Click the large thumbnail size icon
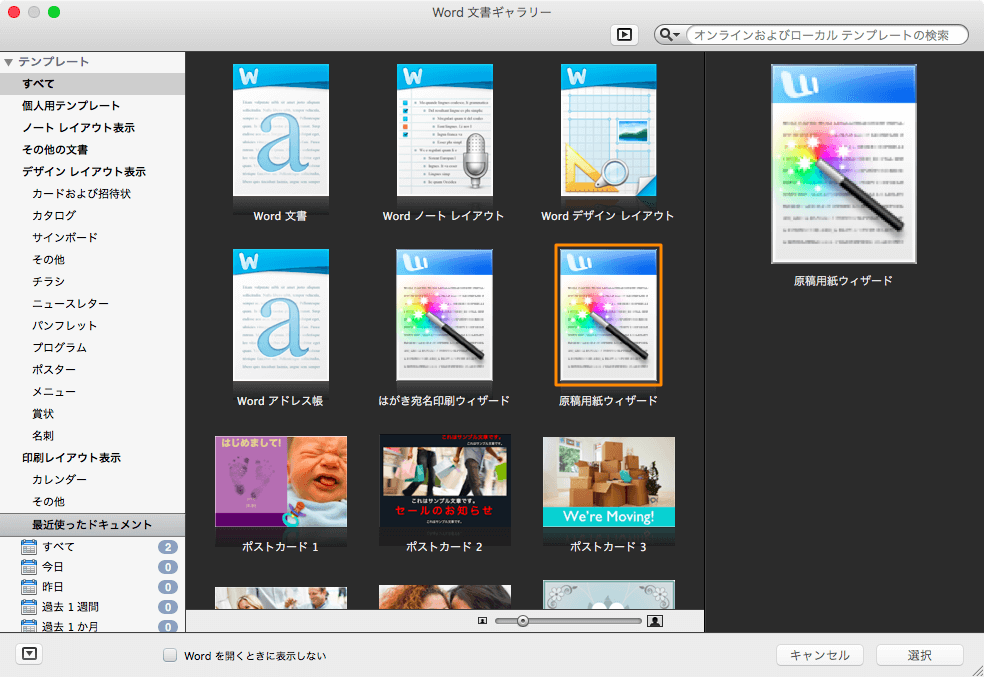Screen dimensions: 984x677 [655, 621]
